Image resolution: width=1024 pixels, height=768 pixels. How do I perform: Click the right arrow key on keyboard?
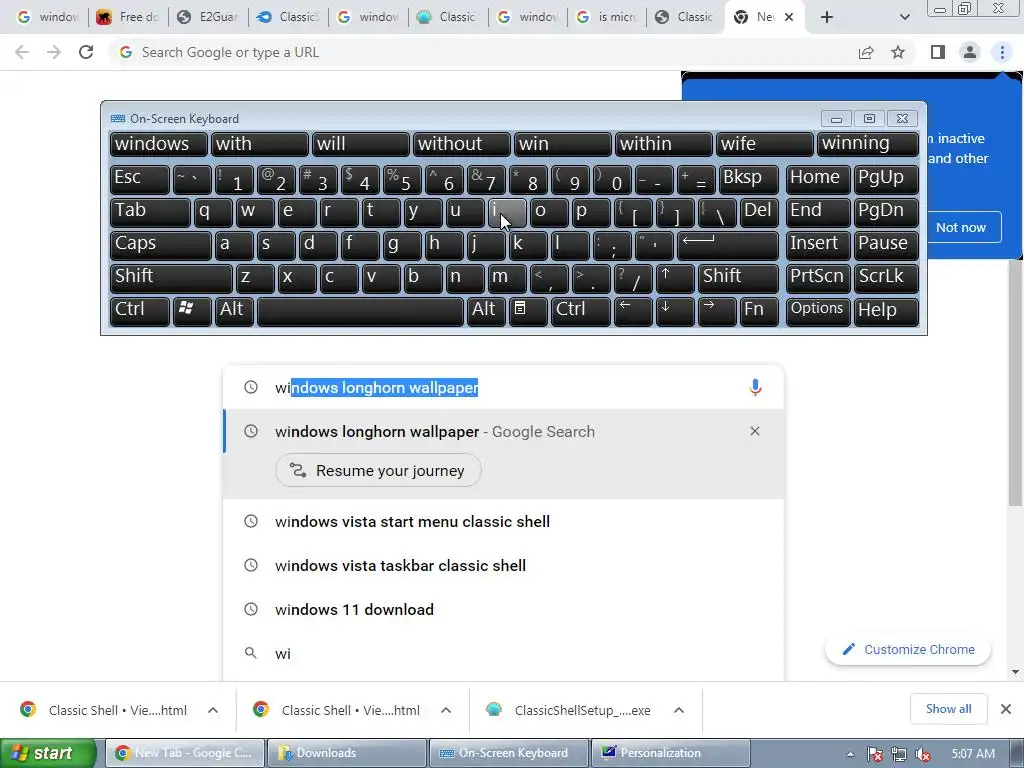(x=716, y=310)
